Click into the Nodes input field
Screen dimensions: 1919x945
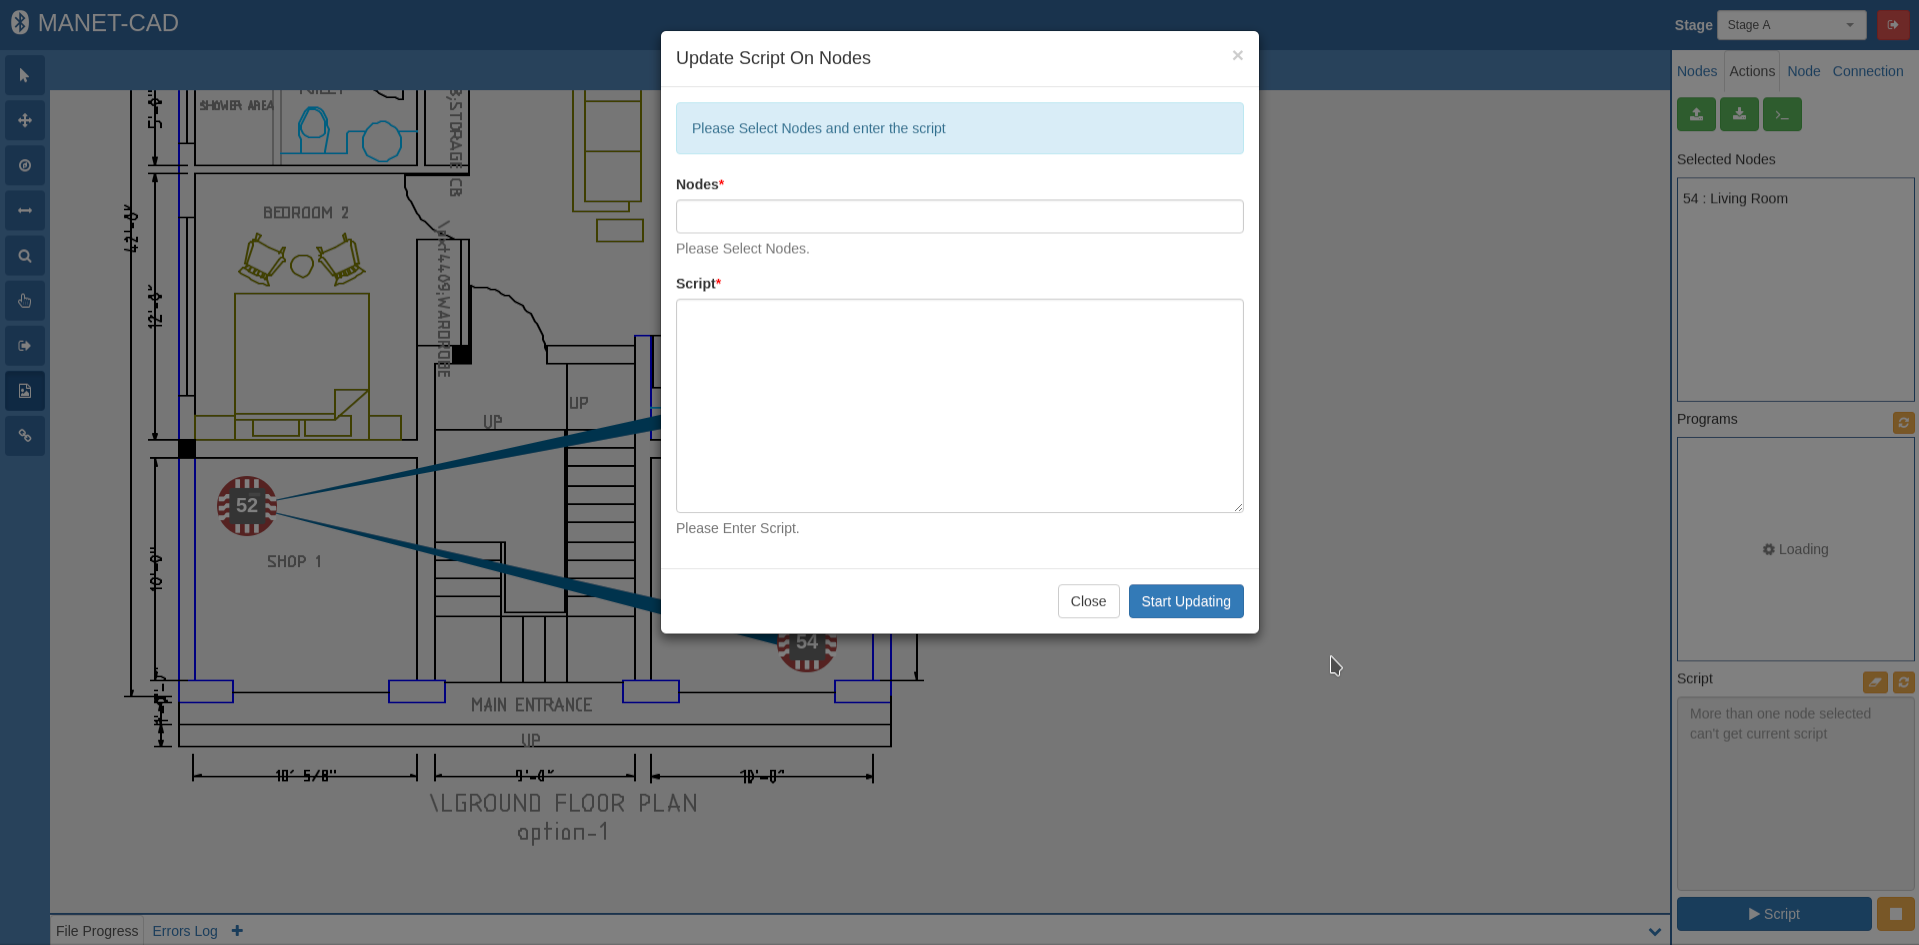tap(959, 216)
